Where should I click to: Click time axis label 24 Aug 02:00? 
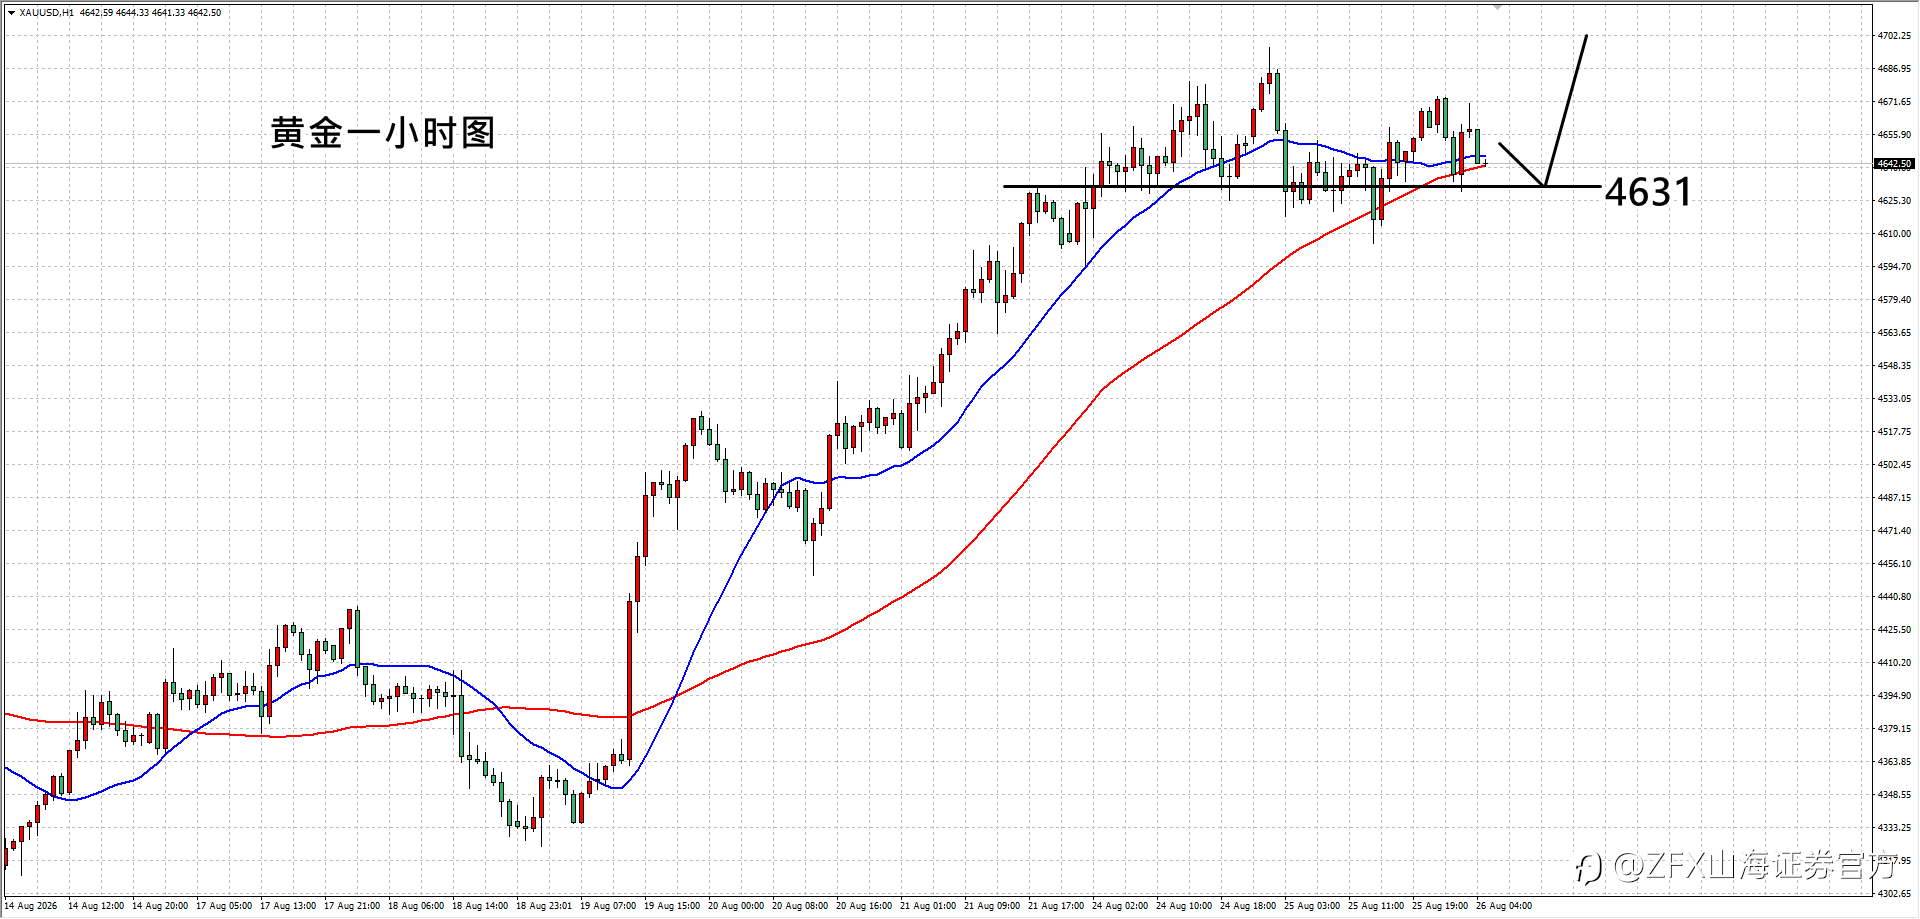pyautogui.click(x=1120, y=907)
